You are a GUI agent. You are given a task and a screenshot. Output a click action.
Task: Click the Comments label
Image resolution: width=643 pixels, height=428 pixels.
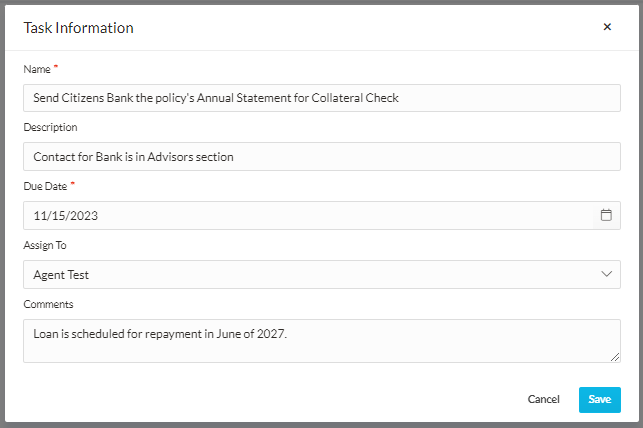[x=48, y=304]
